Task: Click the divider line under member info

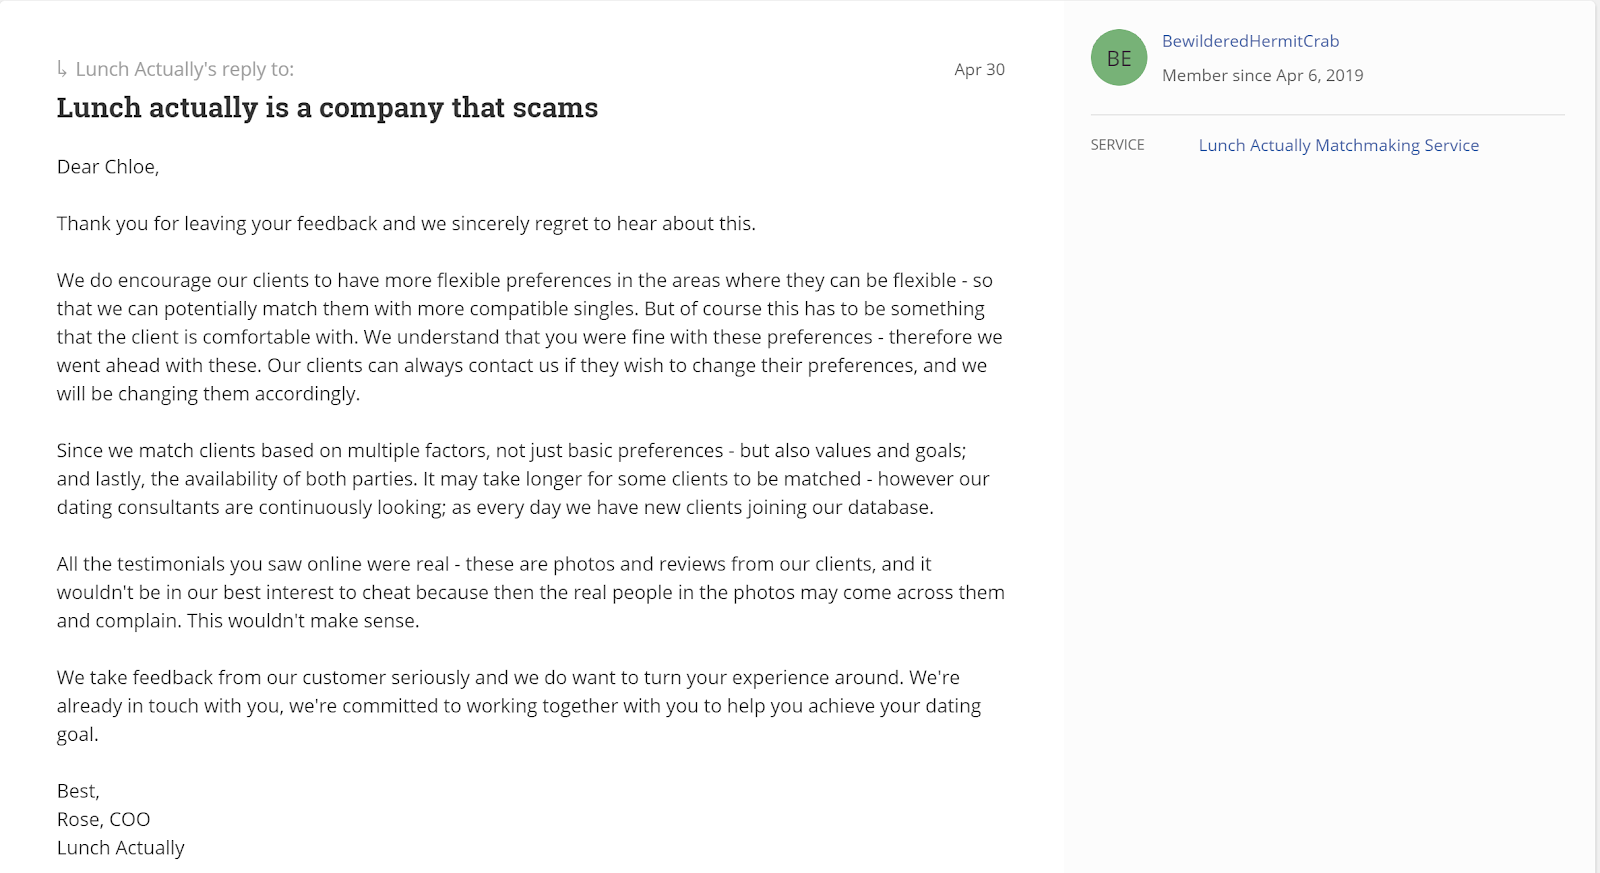Action: [1327, 115]
